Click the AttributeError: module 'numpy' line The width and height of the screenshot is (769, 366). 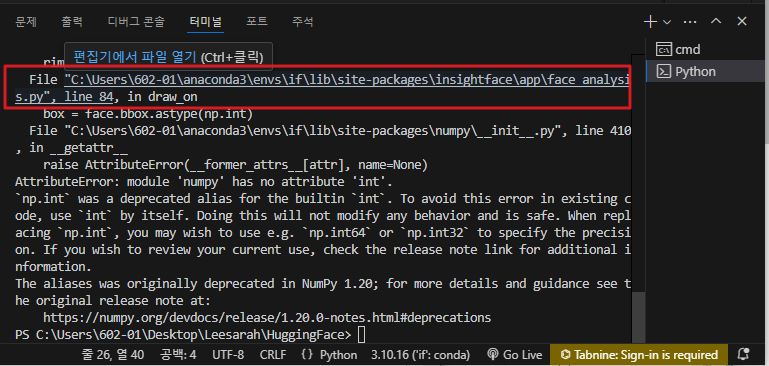pos(204,182)
